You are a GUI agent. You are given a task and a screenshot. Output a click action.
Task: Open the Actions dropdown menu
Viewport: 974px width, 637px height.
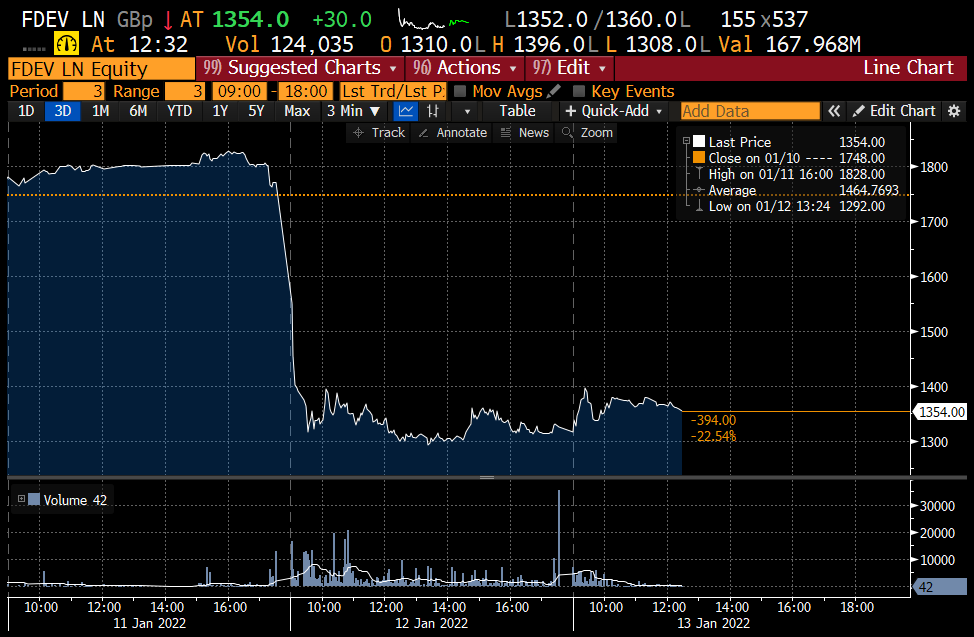tap(465, 68)
